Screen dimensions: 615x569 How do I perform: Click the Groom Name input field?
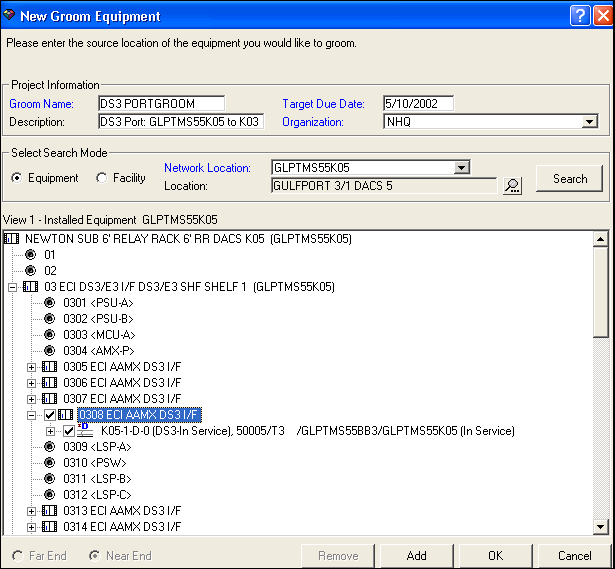coord(161,104)
